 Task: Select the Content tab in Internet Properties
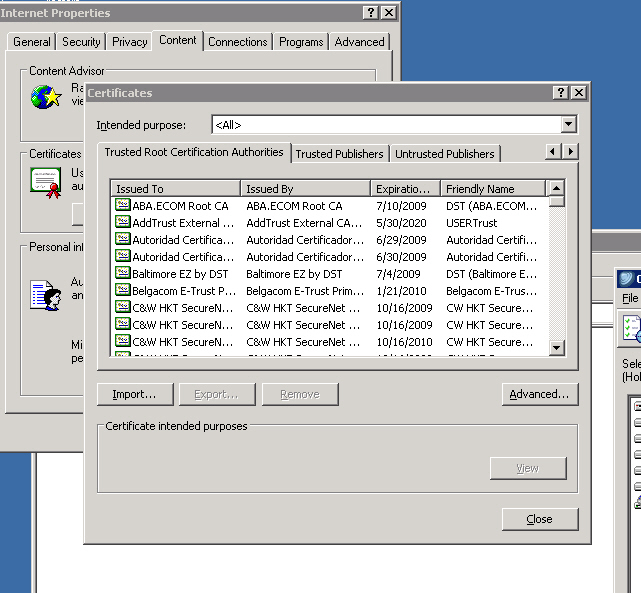click(x=177, y=40)
